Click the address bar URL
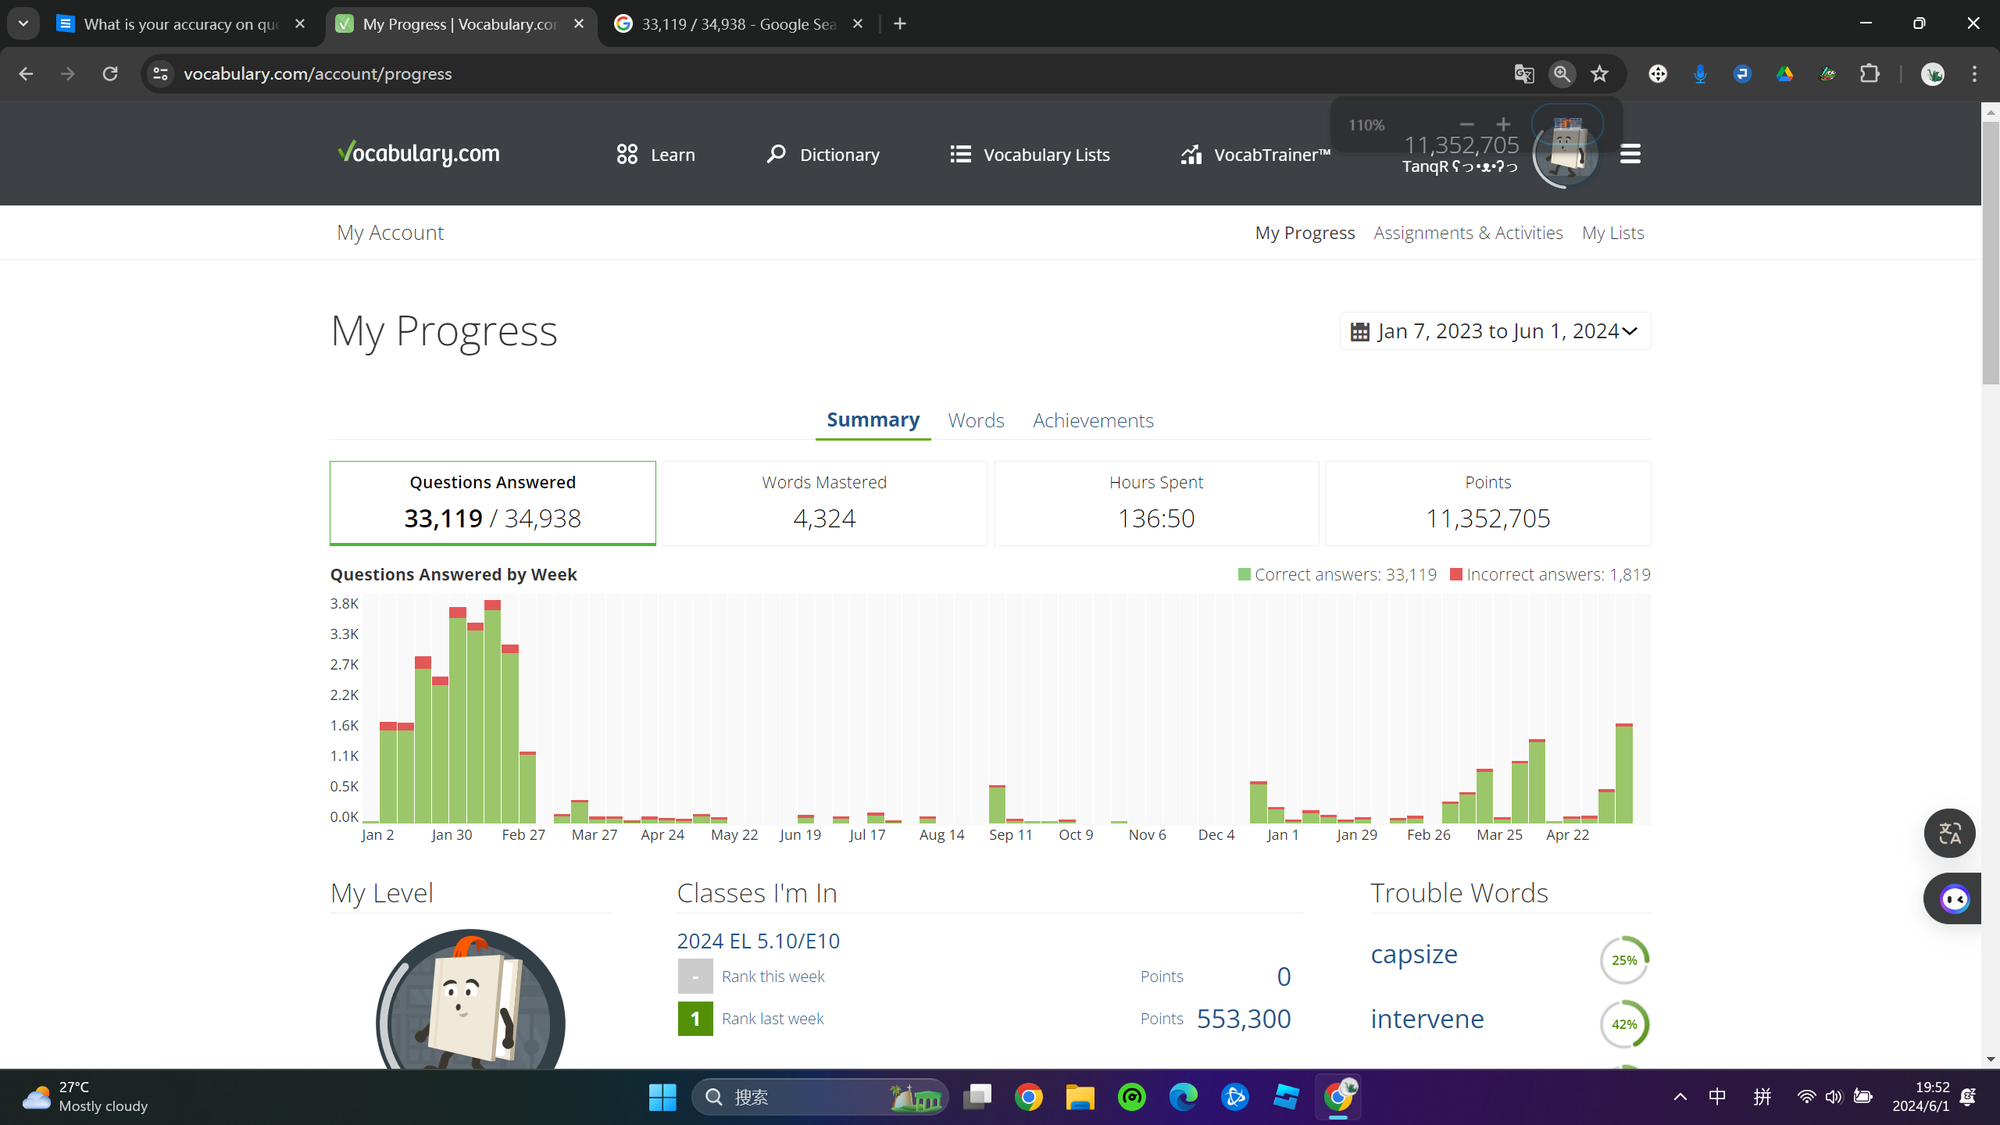 click(318, 74)
